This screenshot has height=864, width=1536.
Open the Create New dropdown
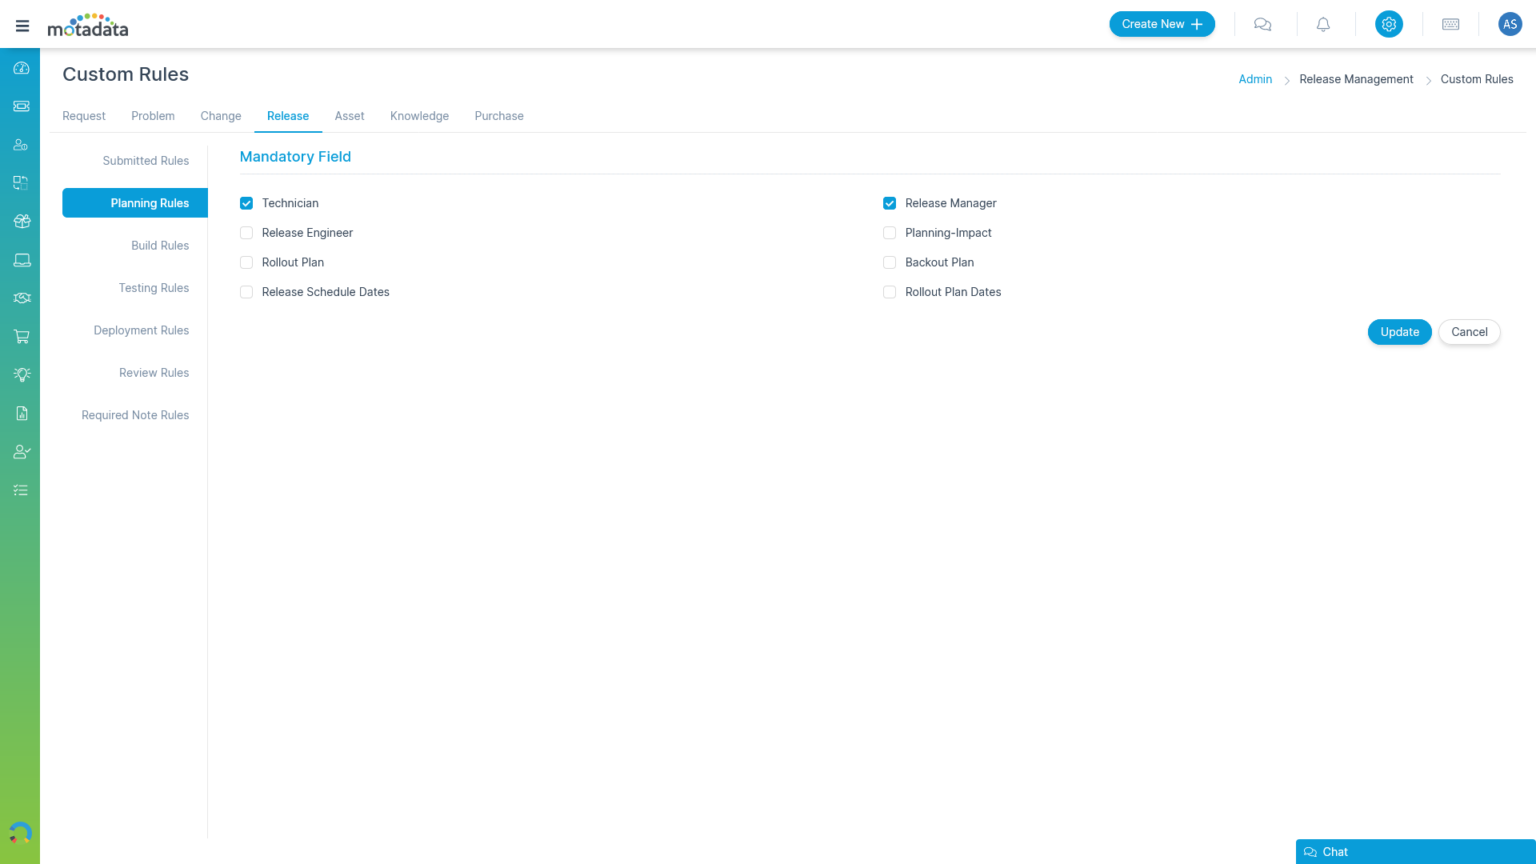pos(1161,23)
